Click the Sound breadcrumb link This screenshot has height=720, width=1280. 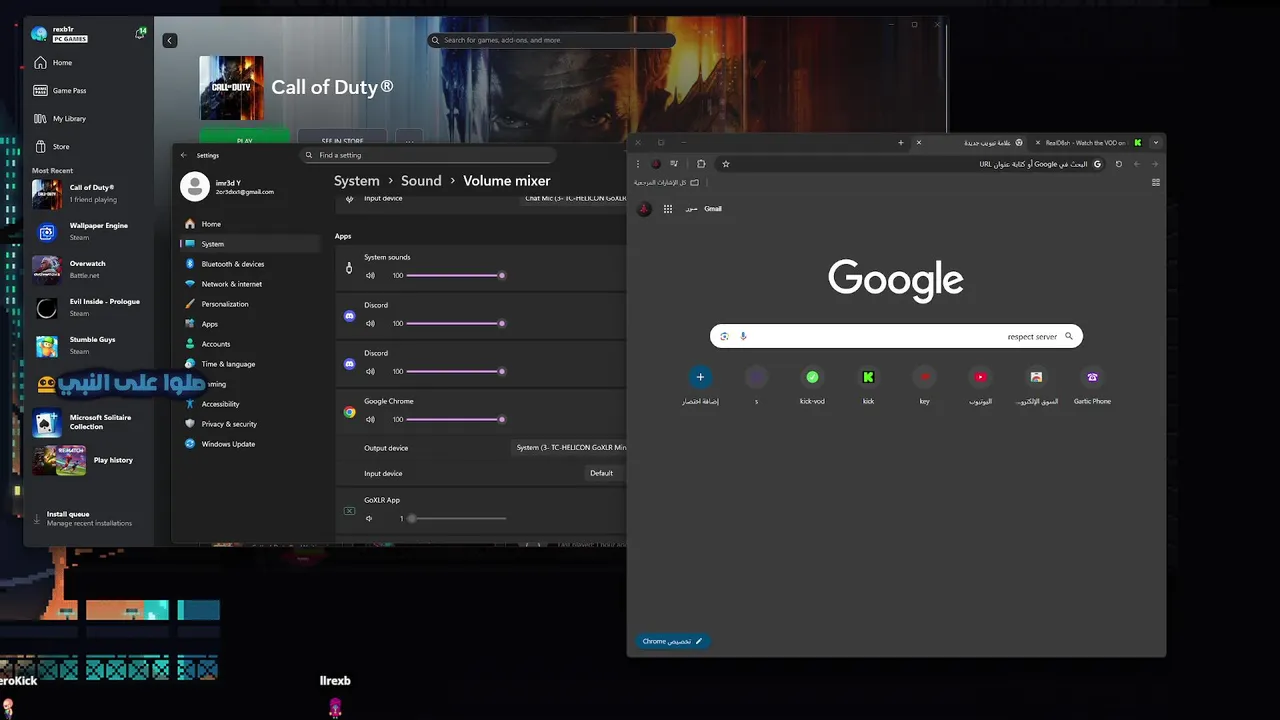coord(421,181)
